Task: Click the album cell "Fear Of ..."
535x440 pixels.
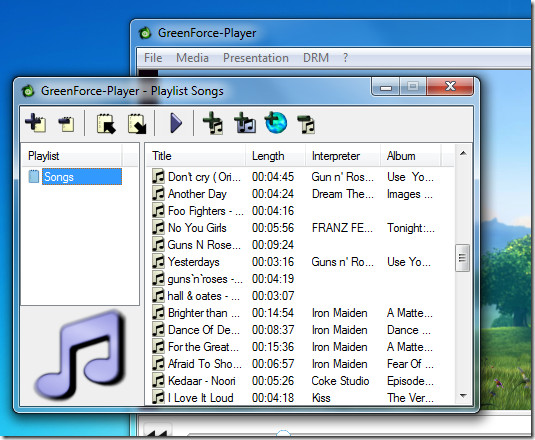Action: point(410,364)
